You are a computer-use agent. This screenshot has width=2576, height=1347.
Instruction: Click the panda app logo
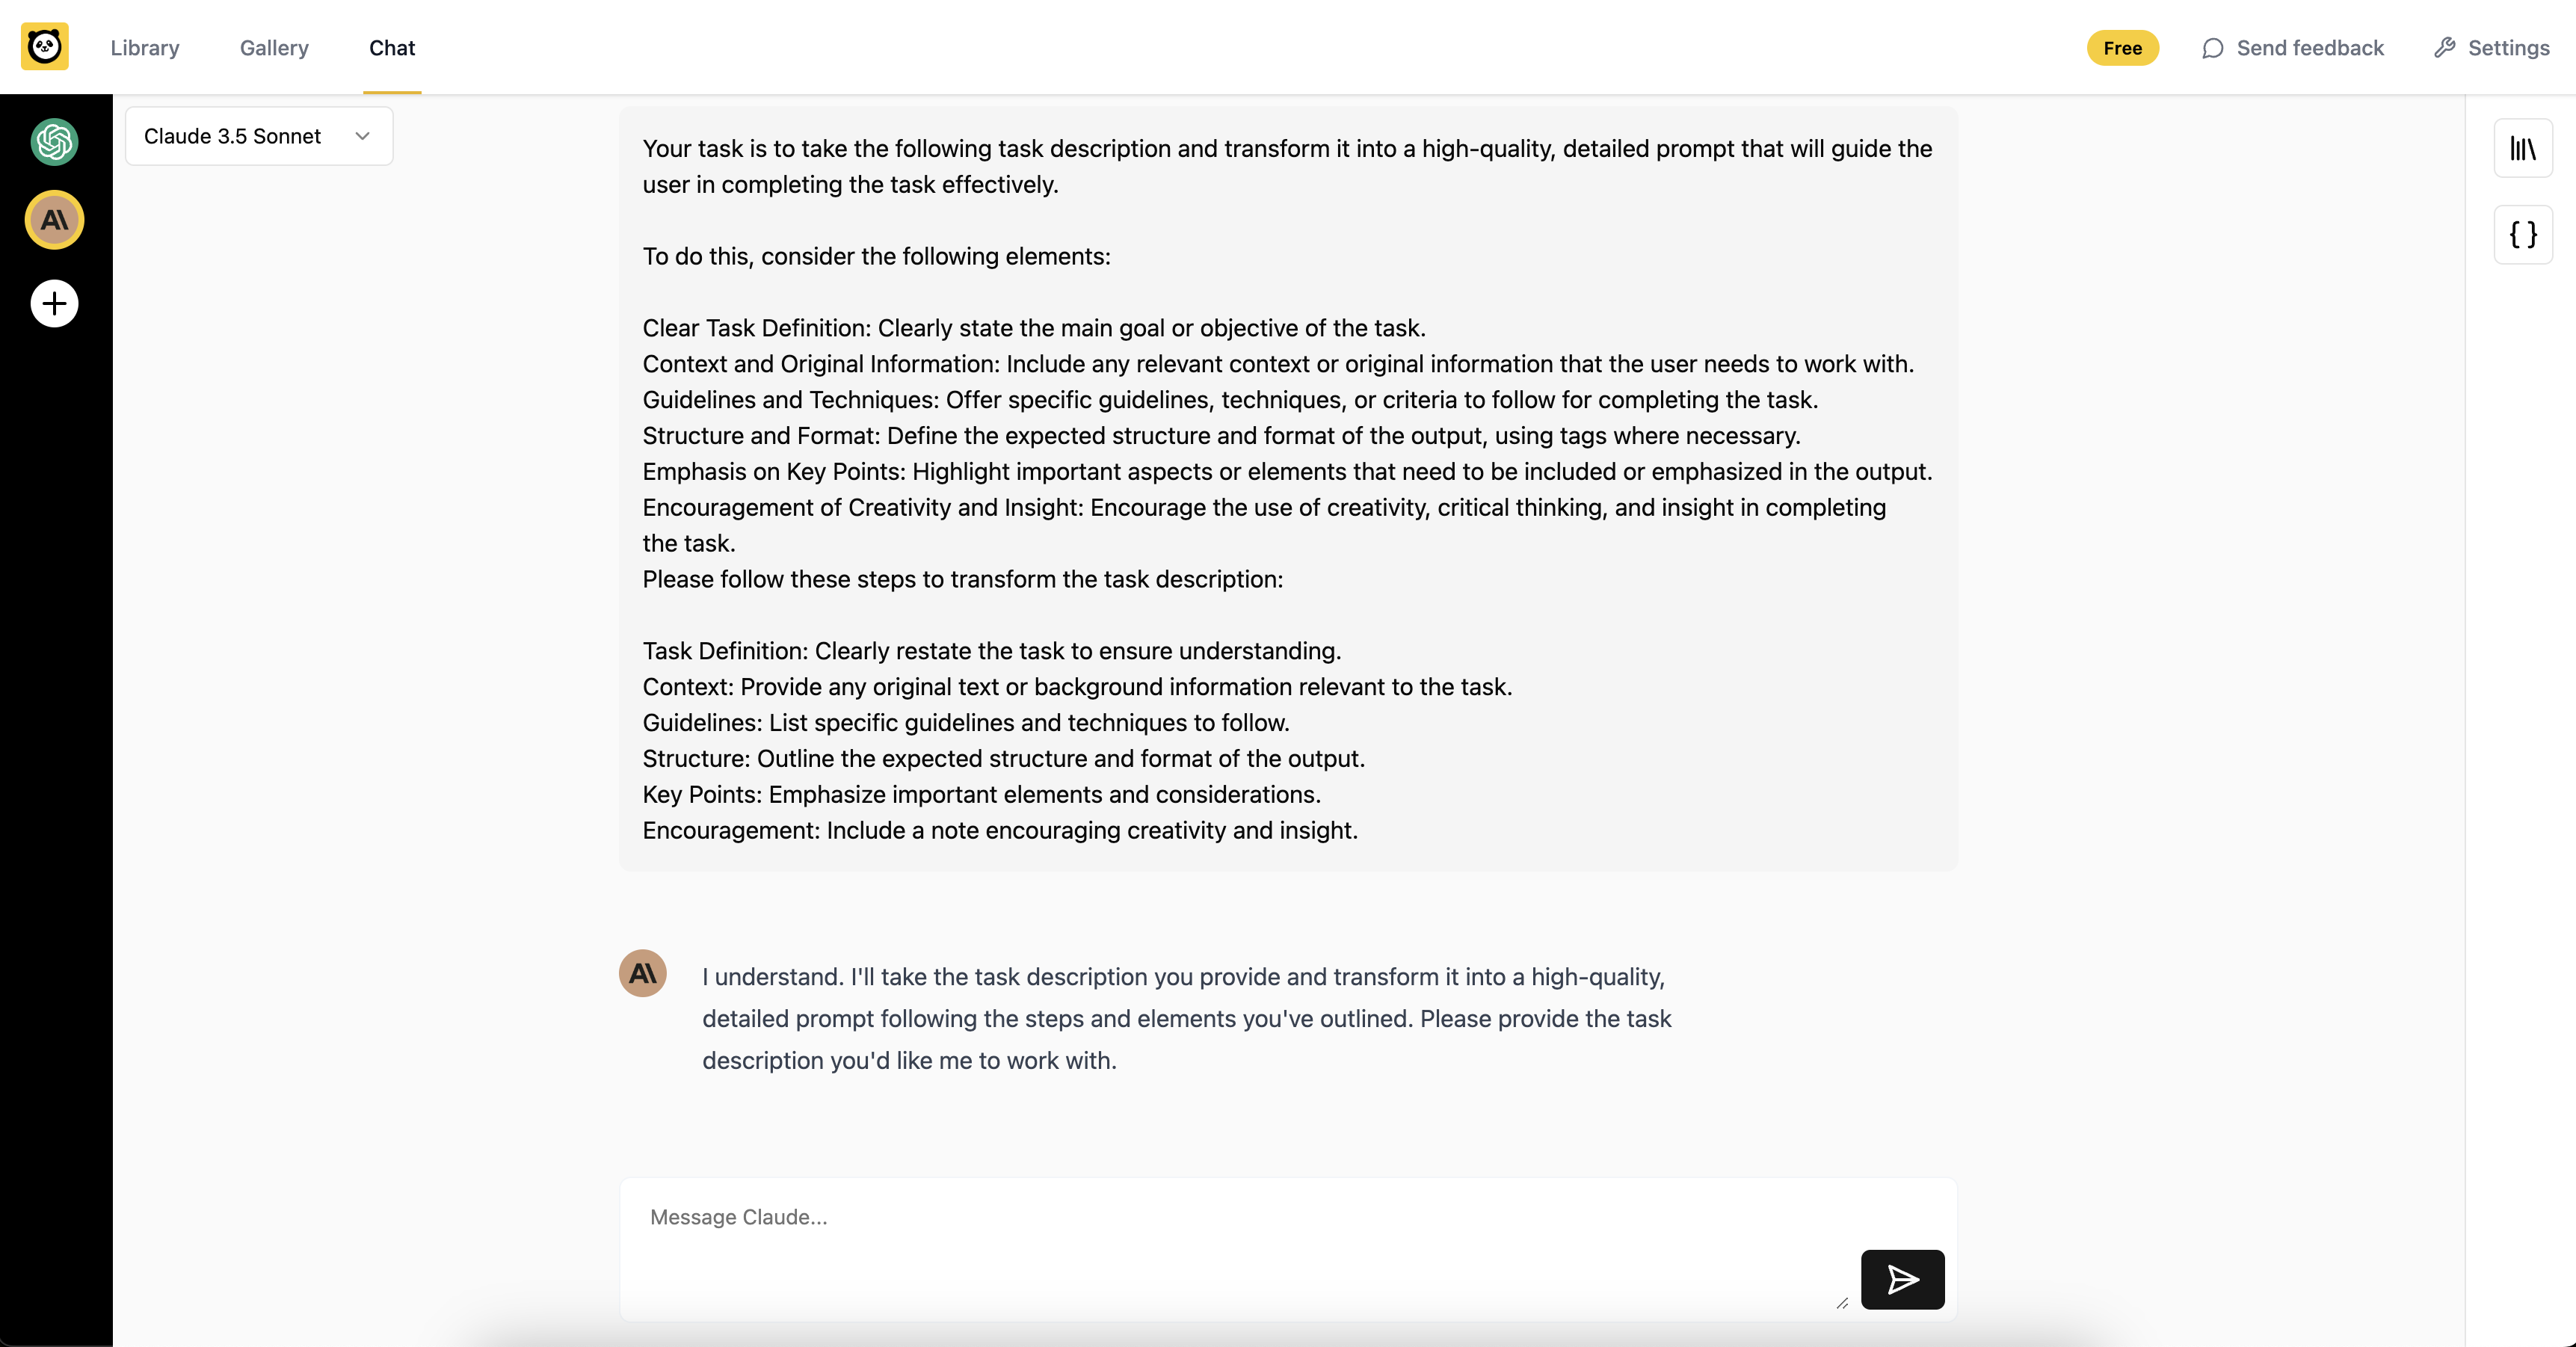pyautogui.click(x=45, y=47)
